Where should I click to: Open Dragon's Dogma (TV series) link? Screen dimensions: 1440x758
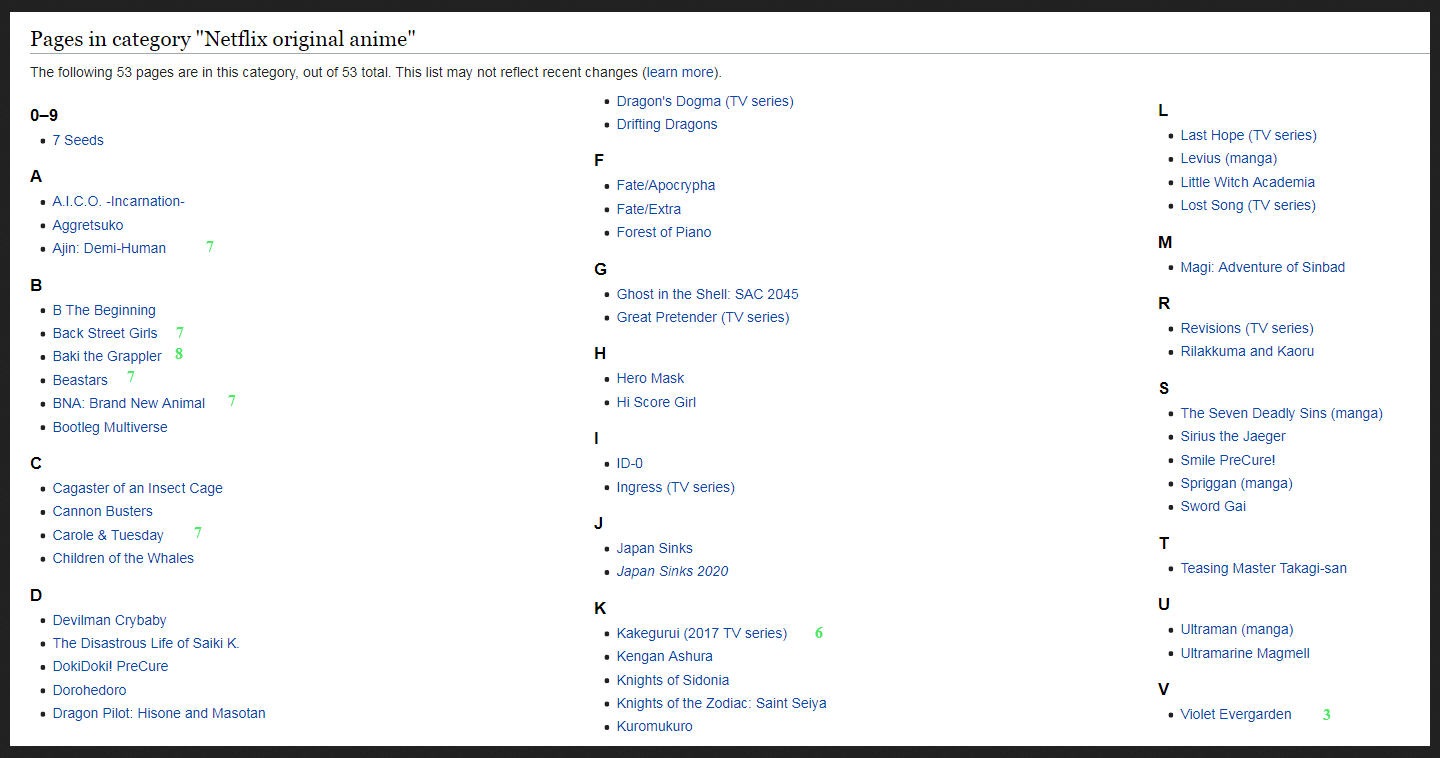705,101
